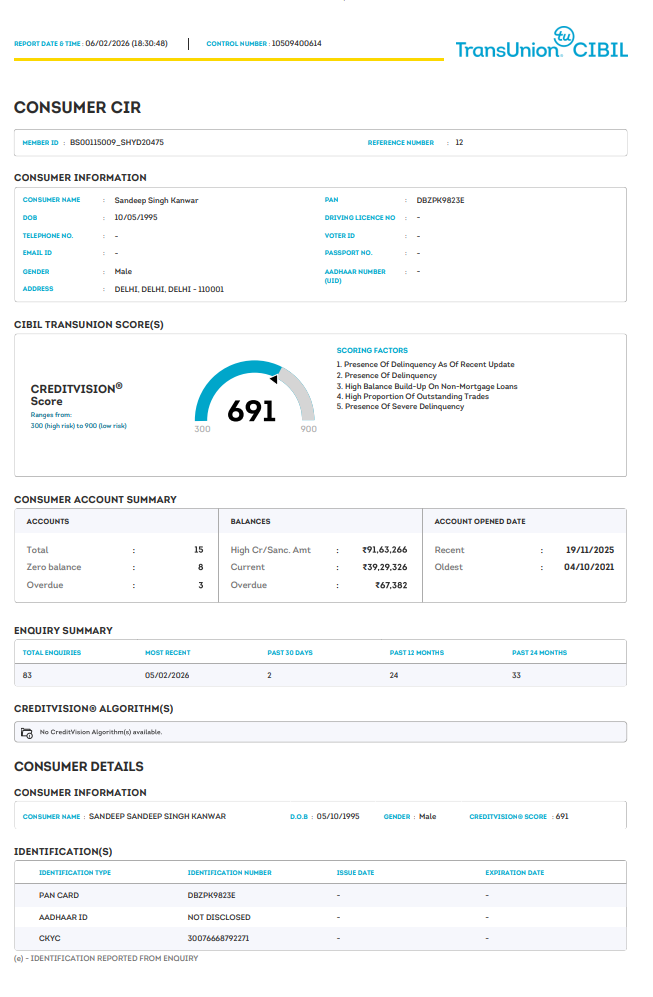Click the D.O.B value 05/10/1995
Viewport: 653px width, 997px height.
coord(338,816)
